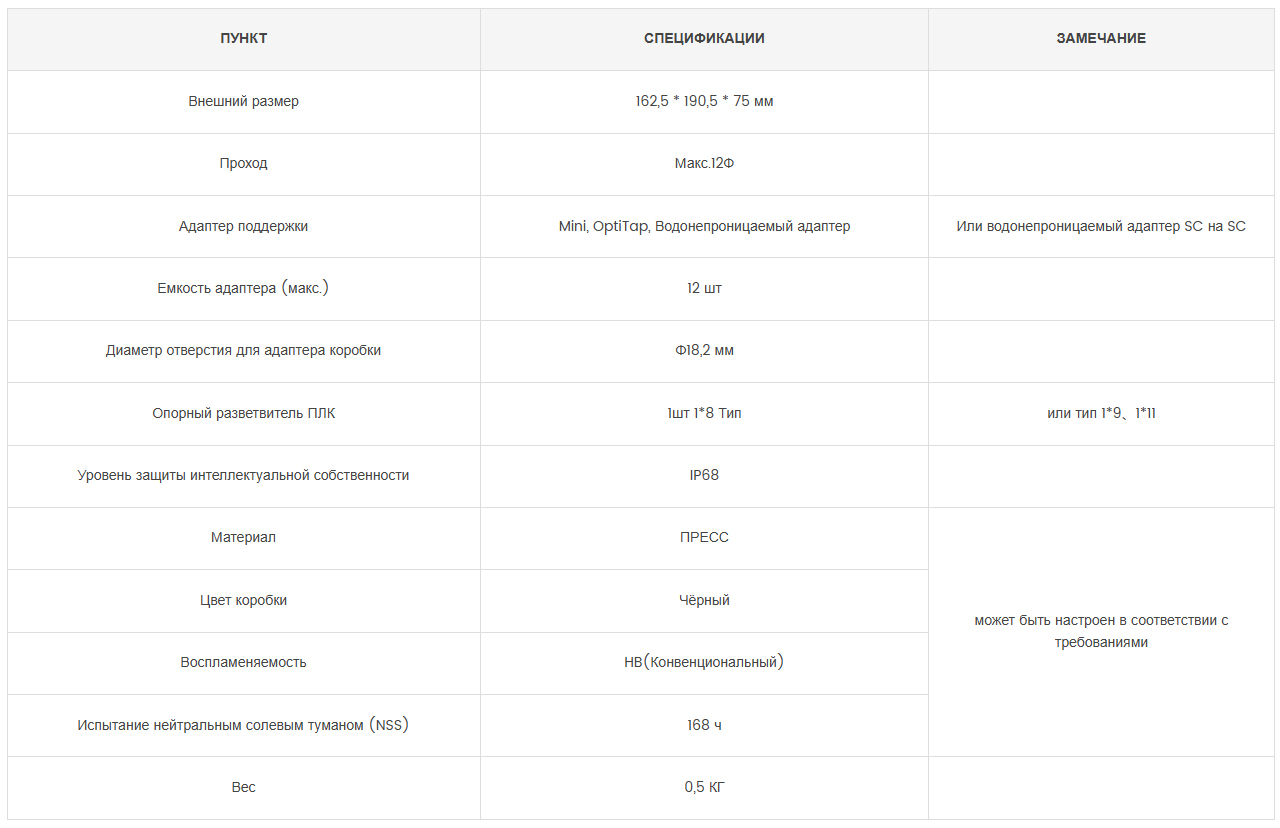Click the 12 шт capacity value
The width and height of the screenshot is (1280, 828).
(704, 288)
